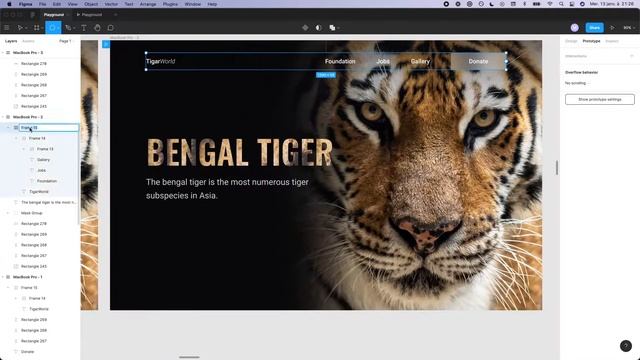
Task: Switch to the Inspect tab
Action: [612, 41]
